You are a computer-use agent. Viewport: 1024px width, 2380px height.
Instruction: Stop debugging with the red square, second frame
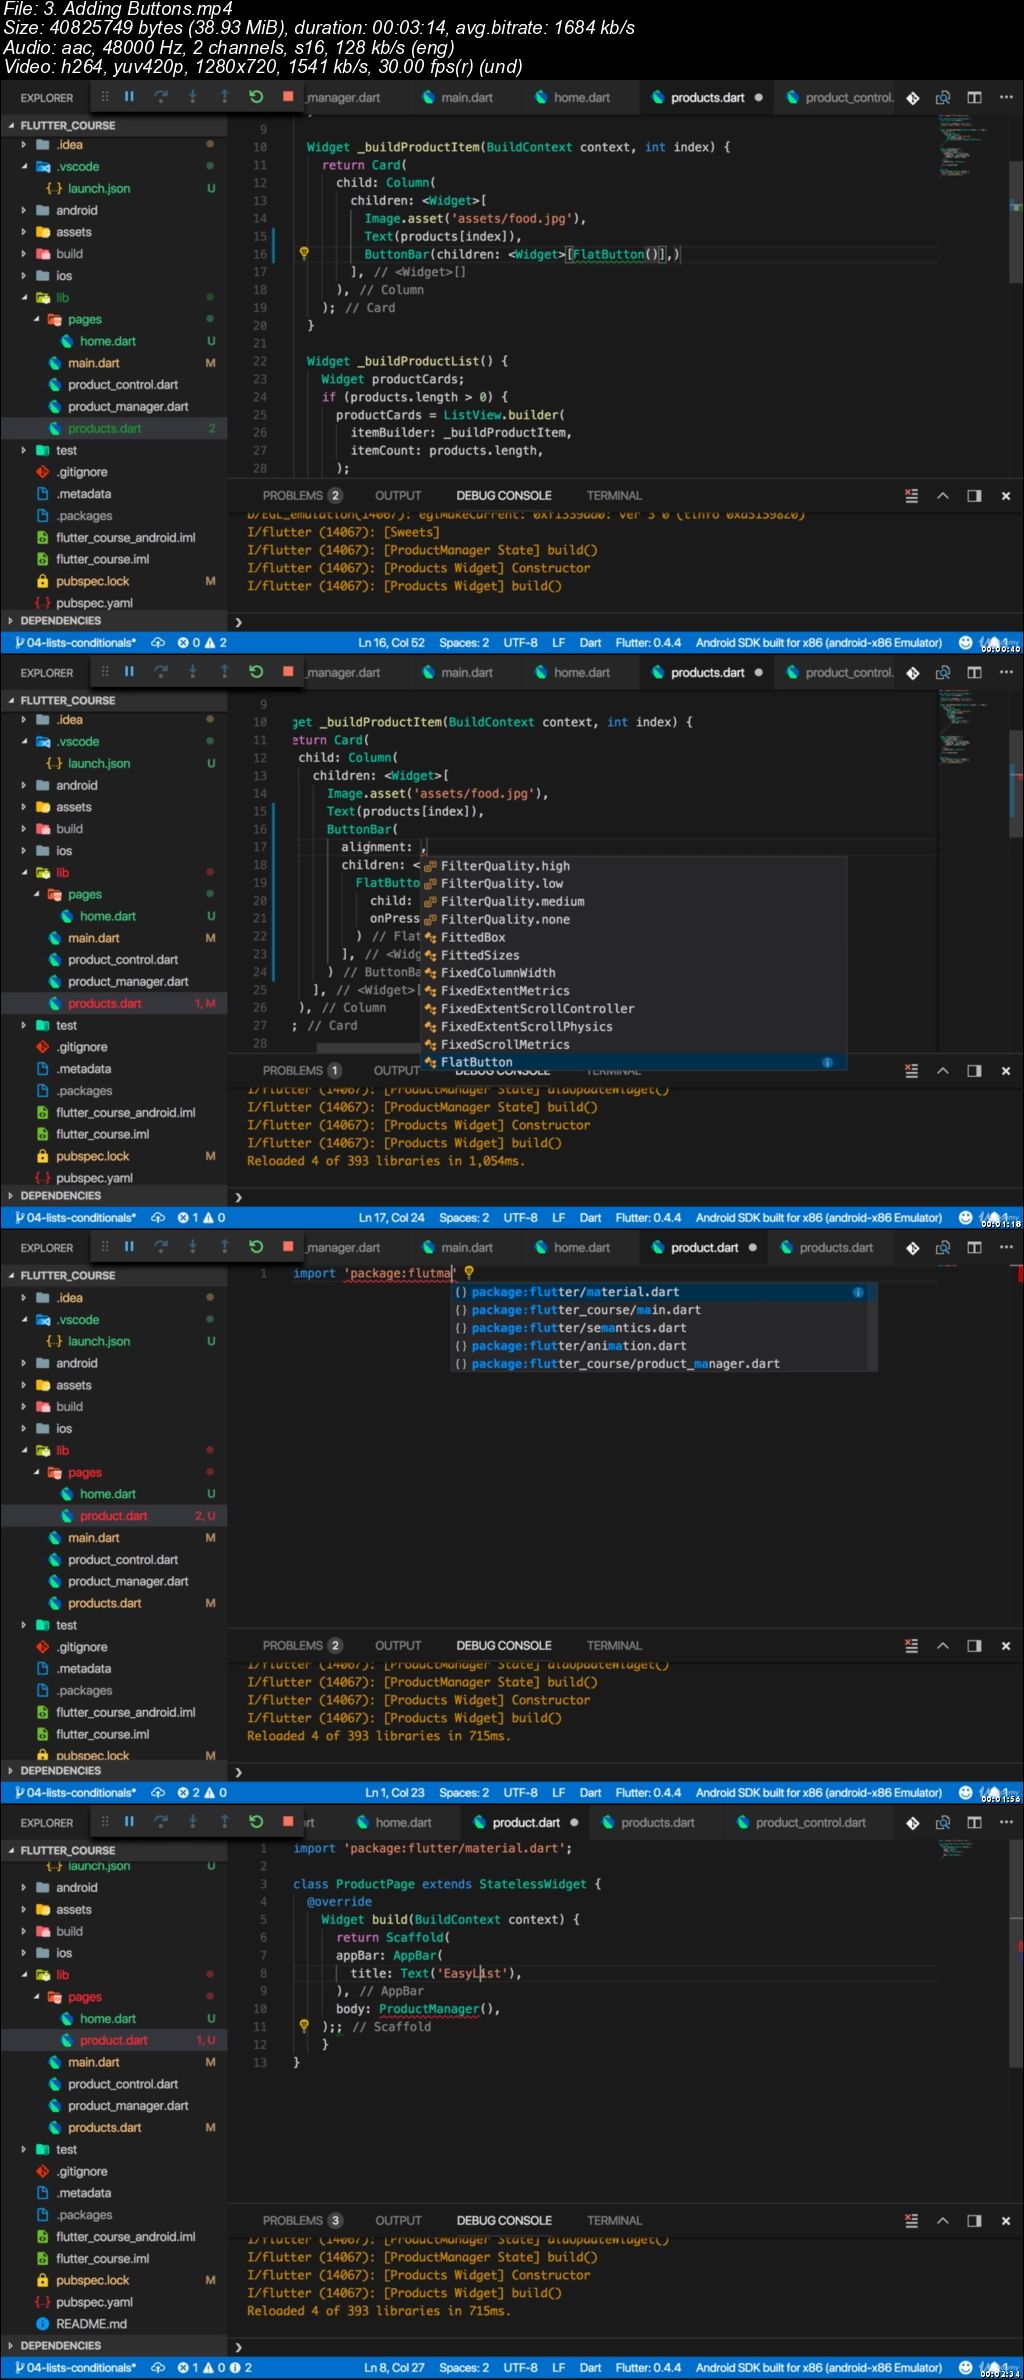point(288,672)
